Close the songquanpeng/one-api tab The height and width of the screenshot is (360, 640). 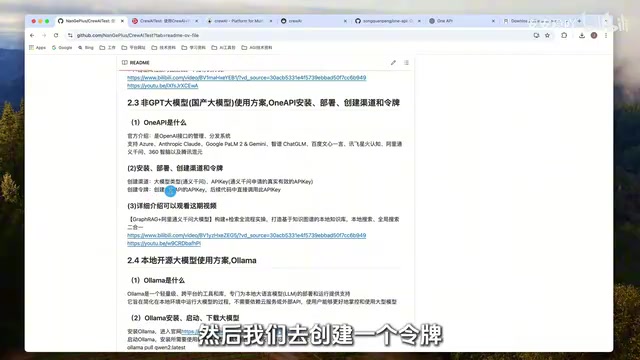pyautogui.click(x=419, y=21)
